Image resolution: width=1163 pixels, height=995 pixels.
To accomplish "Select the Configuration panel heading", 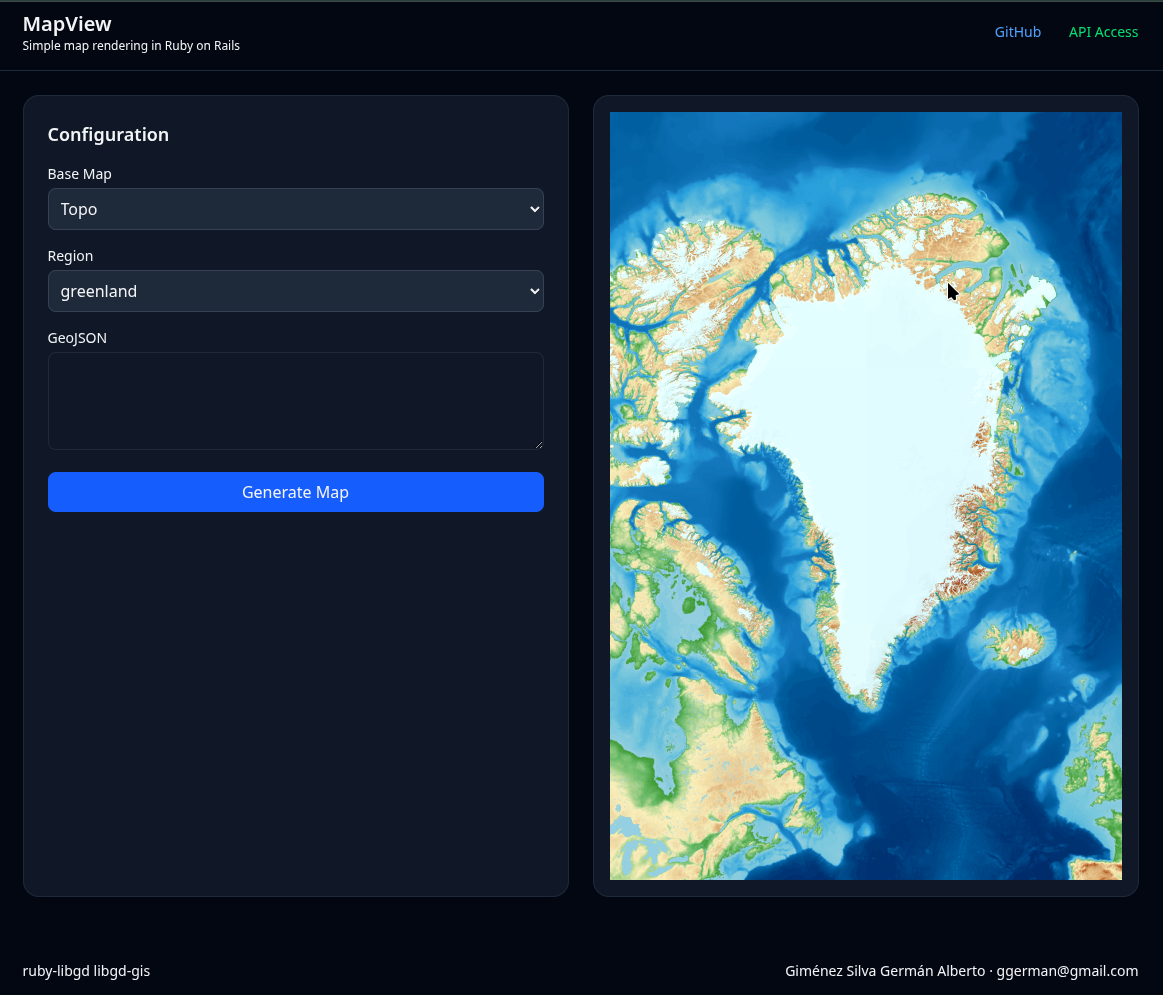I will click(x=108, y=135).
